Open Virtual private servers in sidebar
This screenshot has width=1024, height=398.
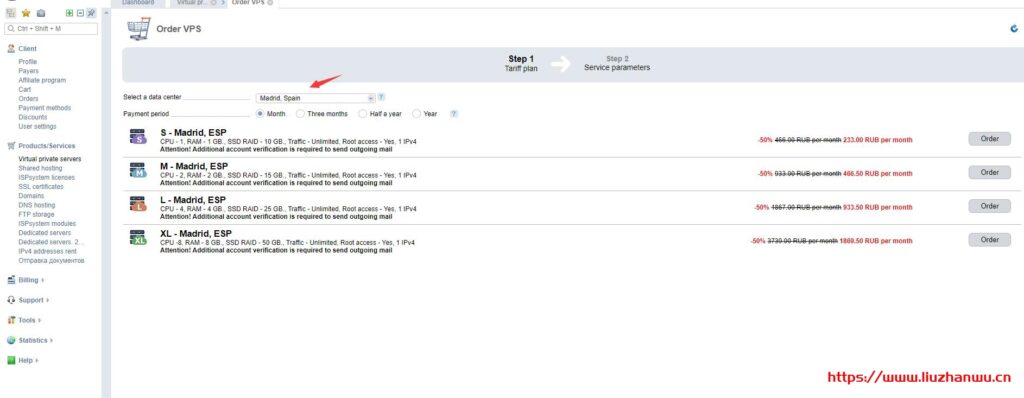click(50, 159)
